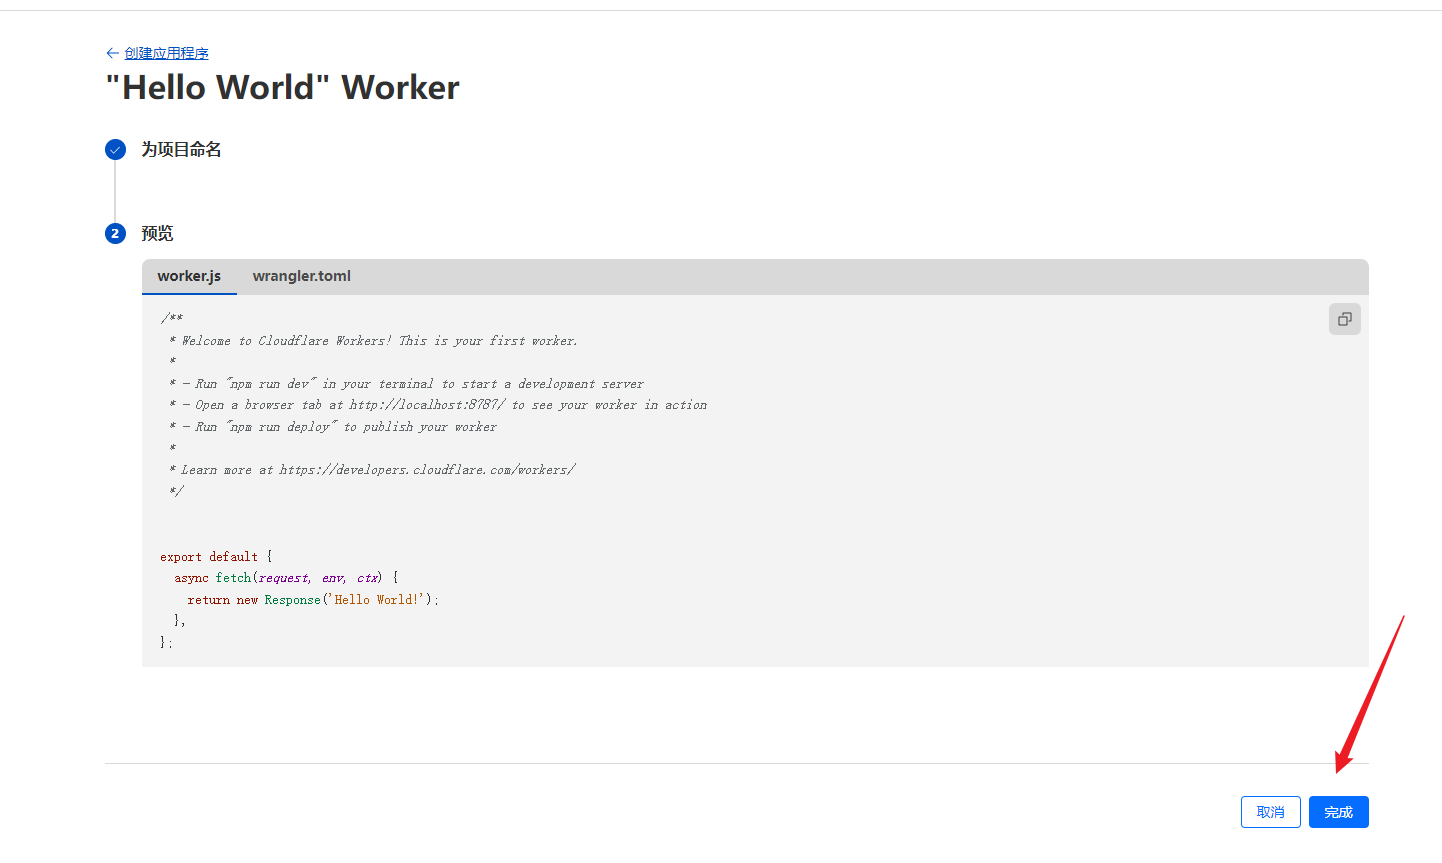The width and height of the screenshot is (1442, 863).
Task: Click the 为项目命名 step label
Action: tap(181, 149)
